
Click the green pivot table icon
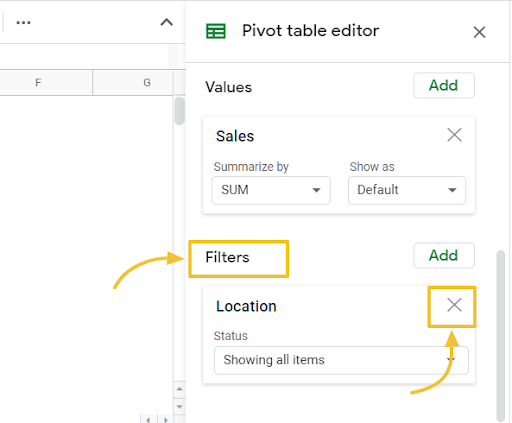pyautogui.click(x=216, y=31)
